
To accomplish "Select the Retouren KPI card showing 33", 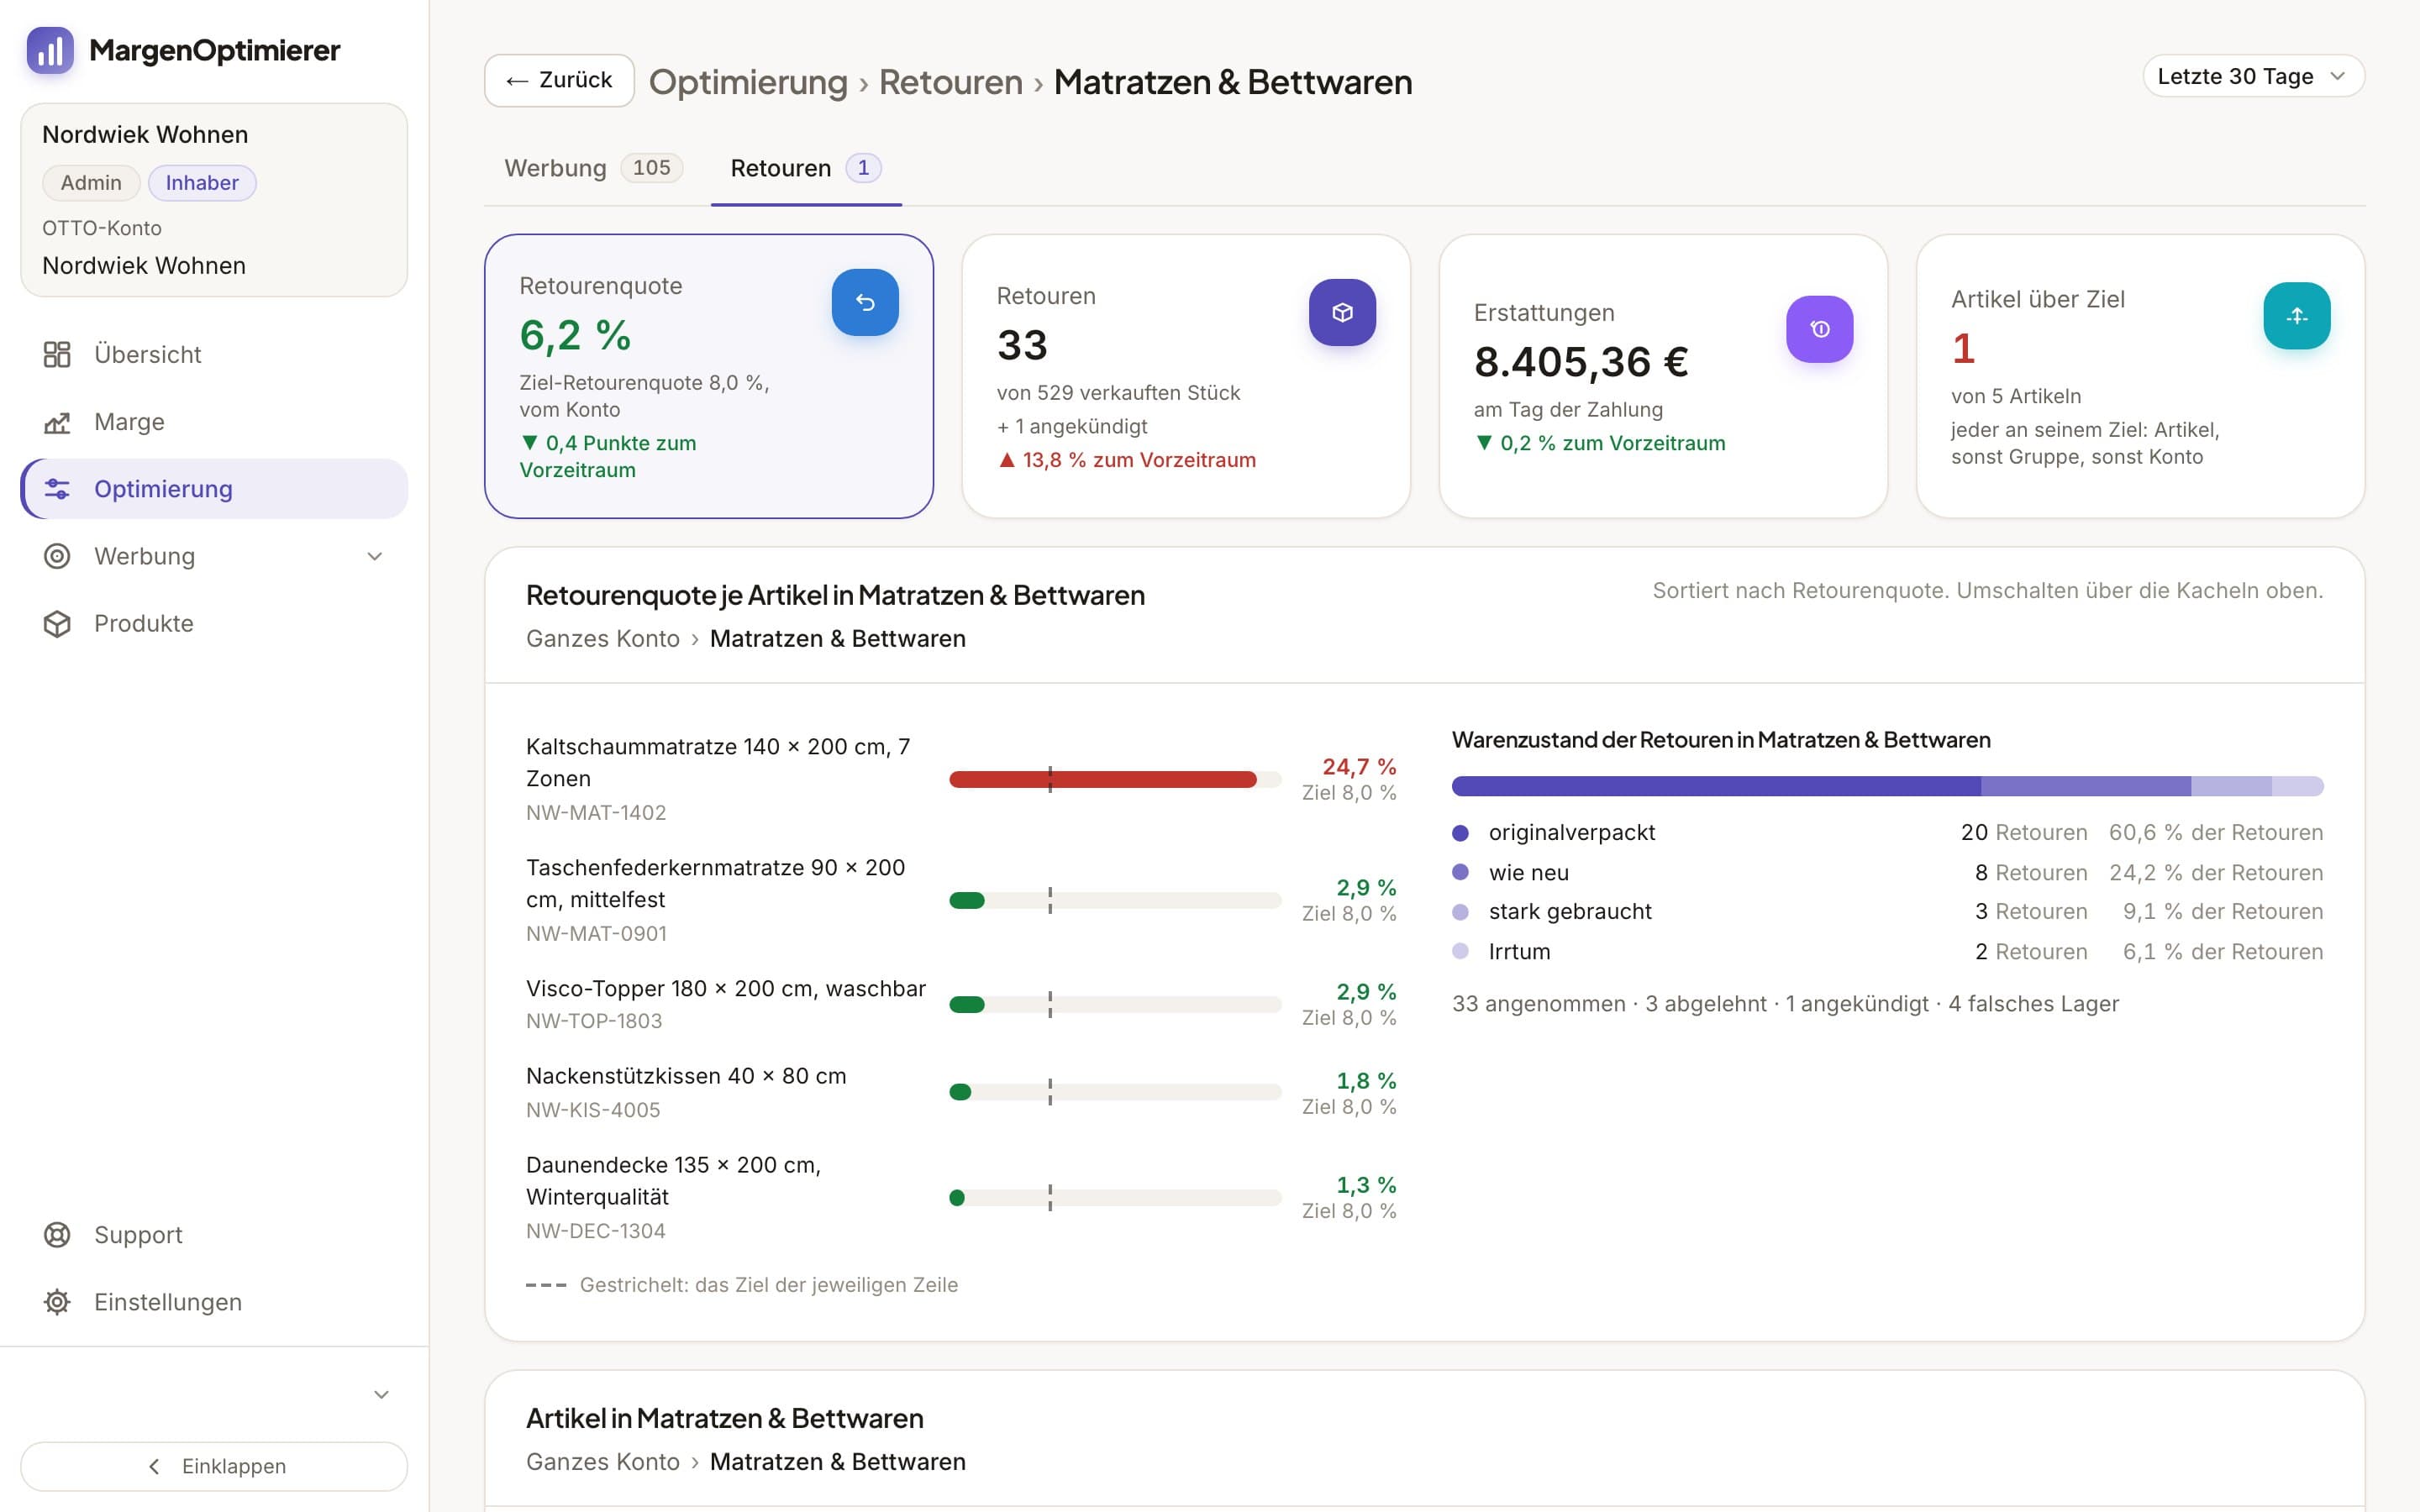I will [x=1186, y=376].
